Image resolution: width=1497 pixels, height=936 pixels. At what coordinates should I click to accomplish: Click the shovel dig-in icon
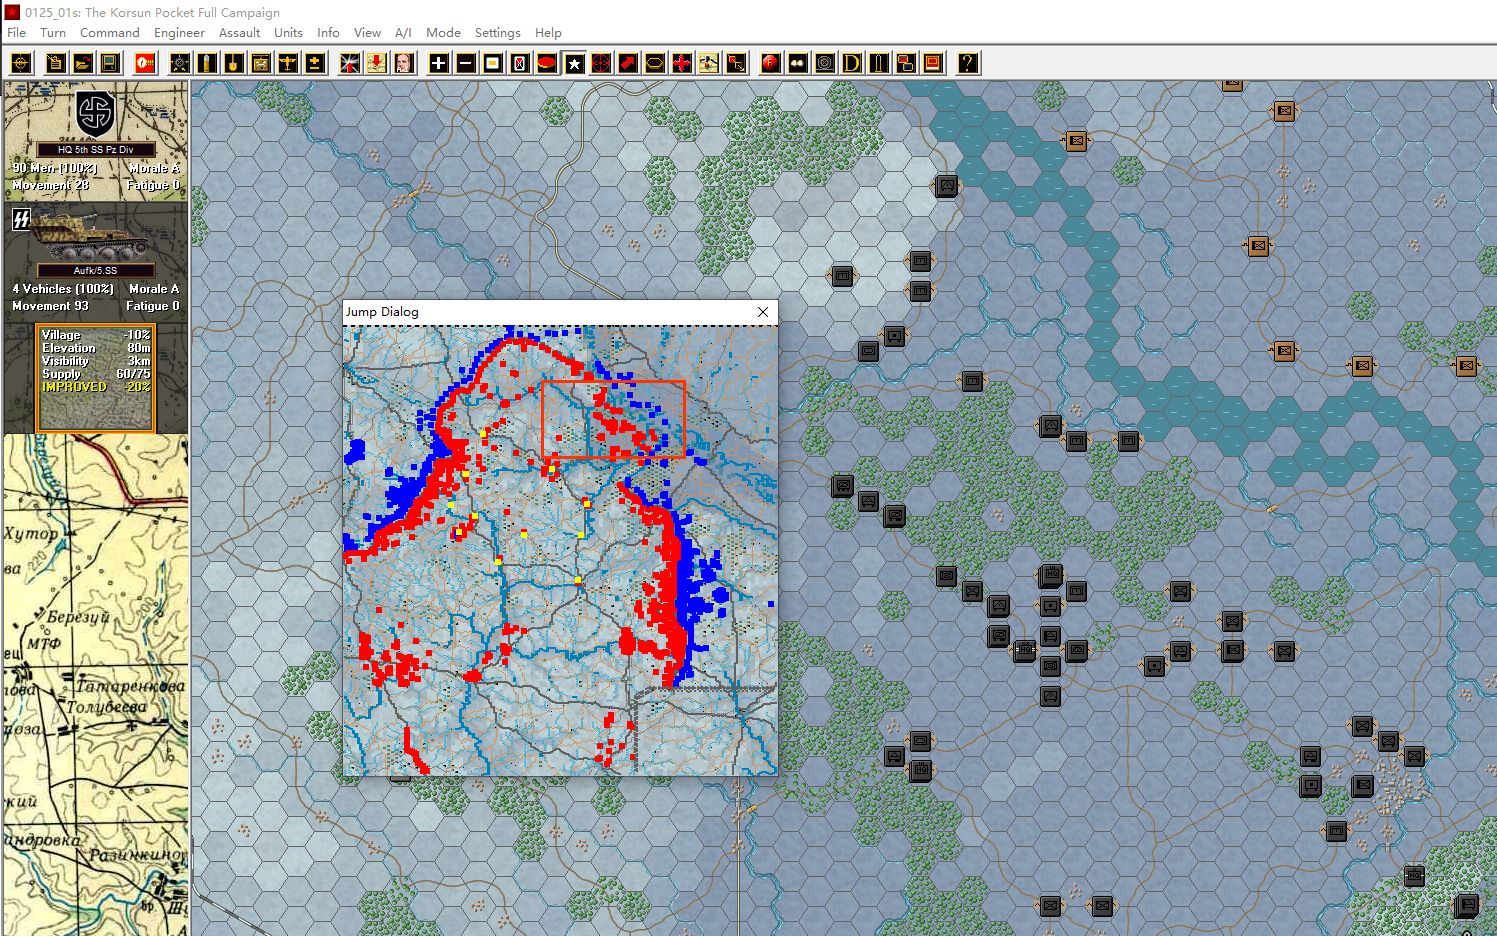click(233, 63)
